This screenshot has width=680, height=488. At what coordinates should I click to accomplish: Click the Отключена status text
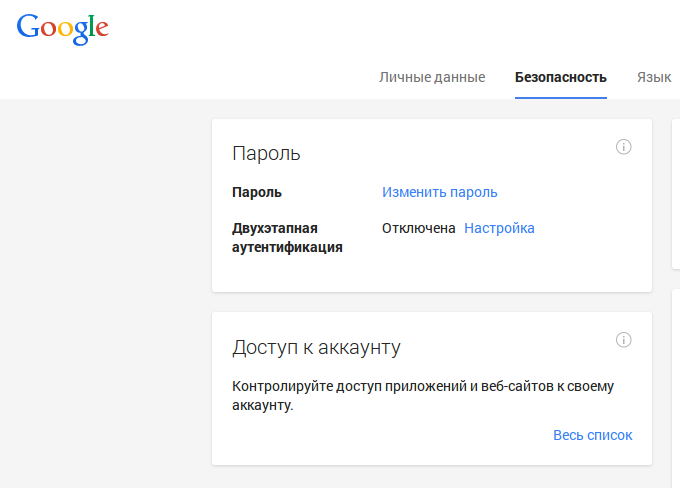click(418, 228)
